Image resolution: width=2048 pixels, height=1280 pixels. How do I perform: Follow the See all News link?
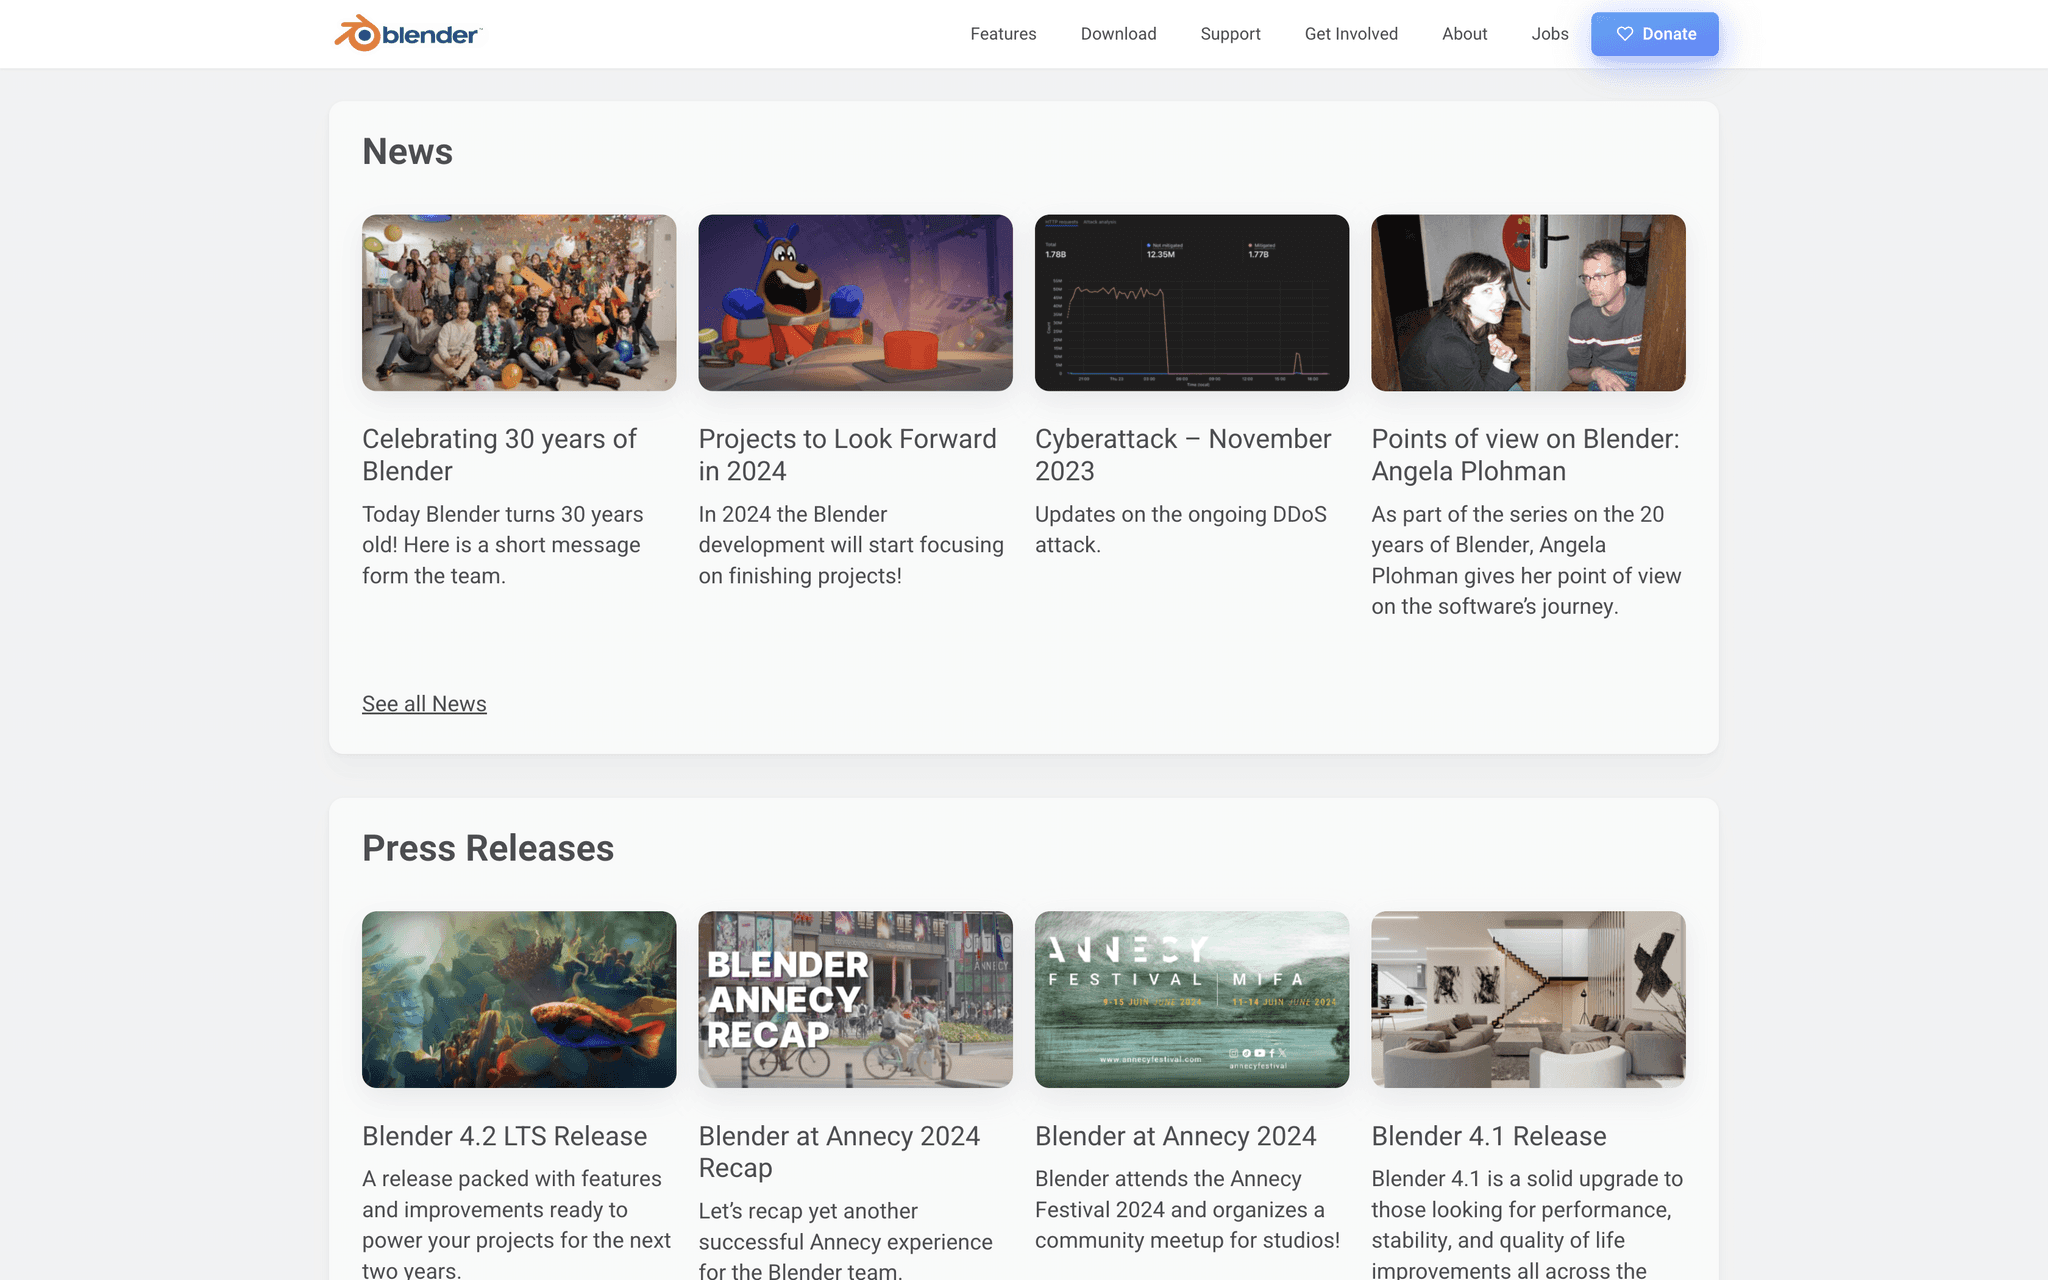point(424,704)
